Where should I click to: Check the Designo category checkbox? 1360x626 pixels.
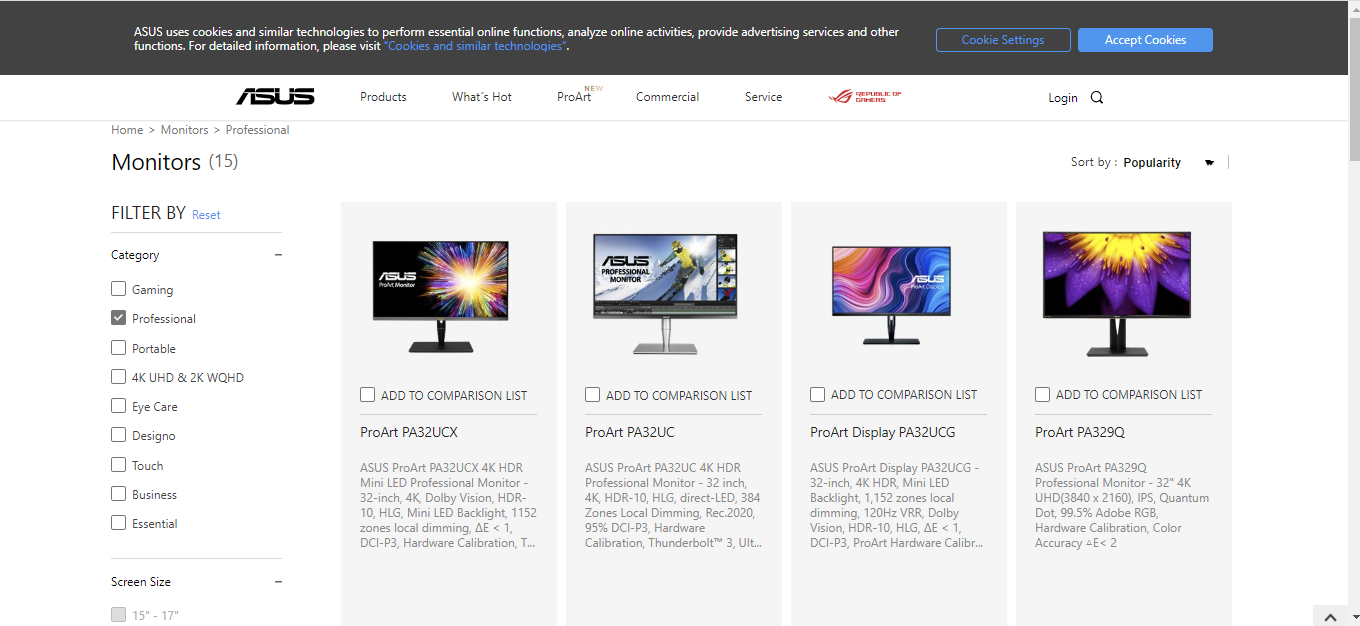point(119,435)
